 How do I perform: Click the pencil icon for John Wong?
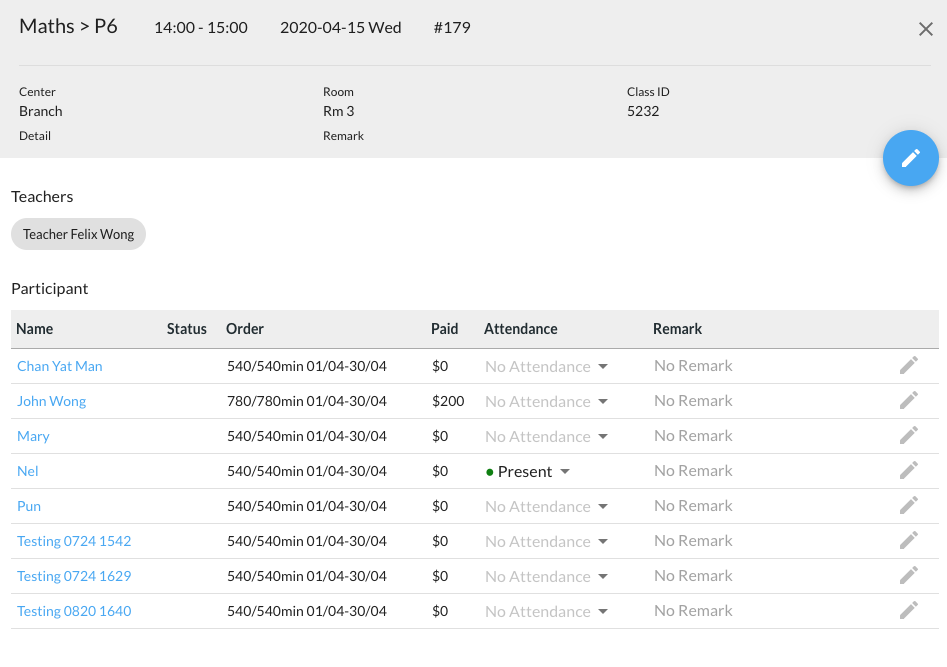coord(908,401)
